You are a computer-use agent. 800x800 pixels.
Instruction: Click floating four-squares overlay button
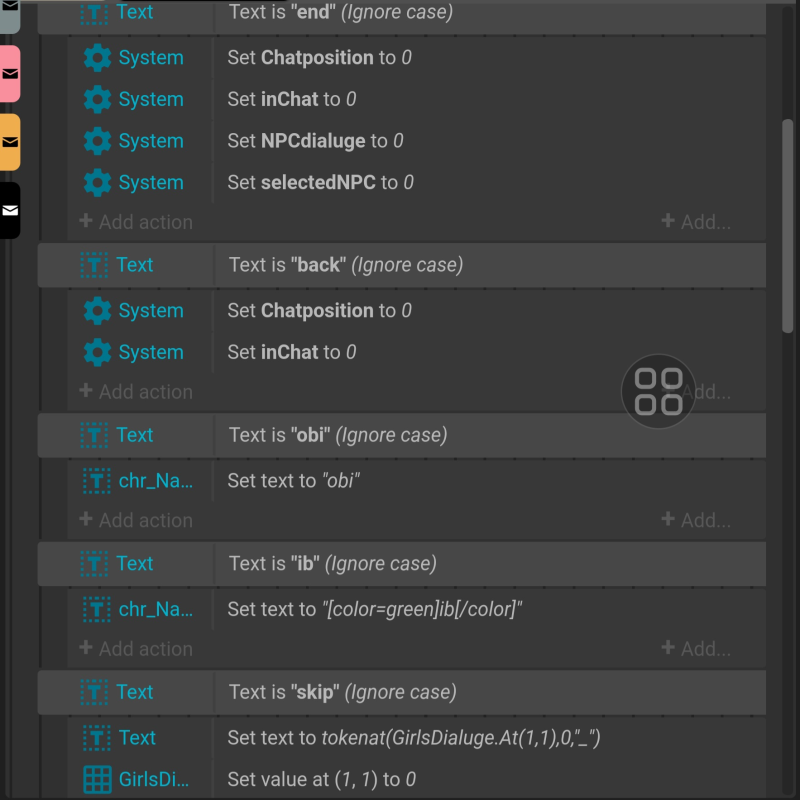658,391
